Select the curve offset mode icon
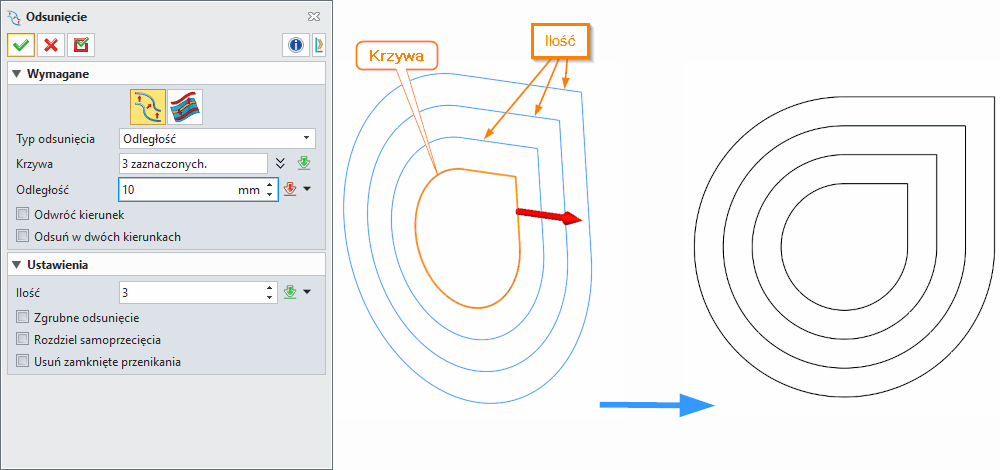 (x=148, y=105)
